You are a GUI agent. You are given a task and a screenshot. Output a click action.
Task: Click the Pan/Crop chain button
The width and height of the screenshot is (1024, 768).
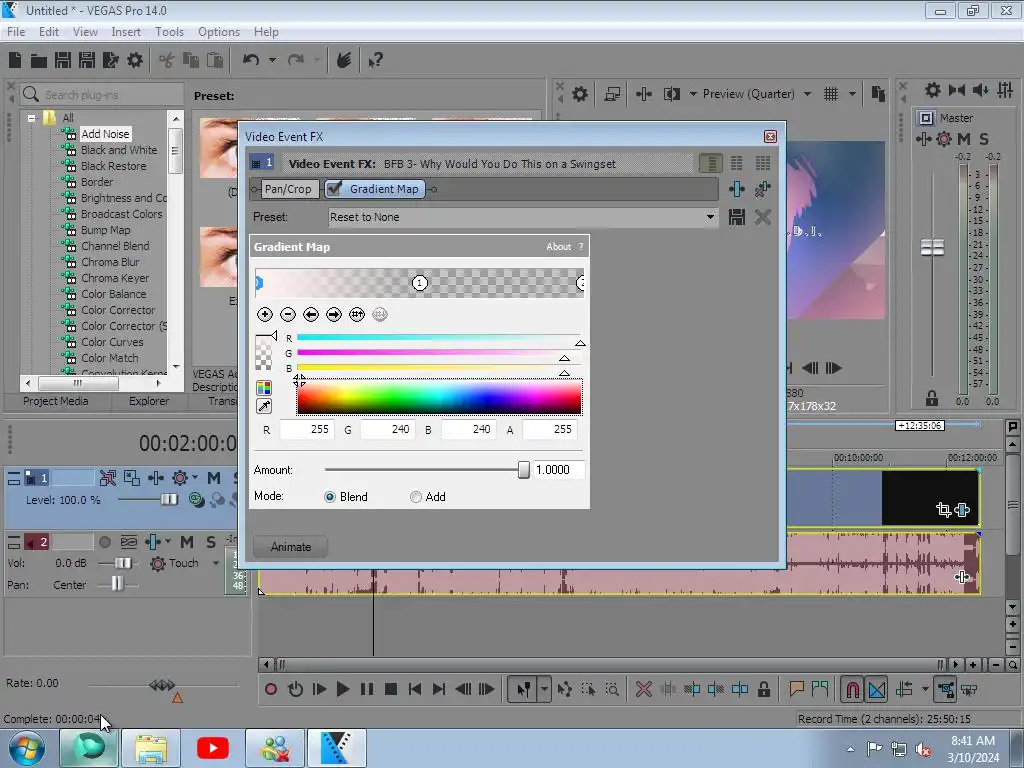pyautogui.click(x=288, y=189)
